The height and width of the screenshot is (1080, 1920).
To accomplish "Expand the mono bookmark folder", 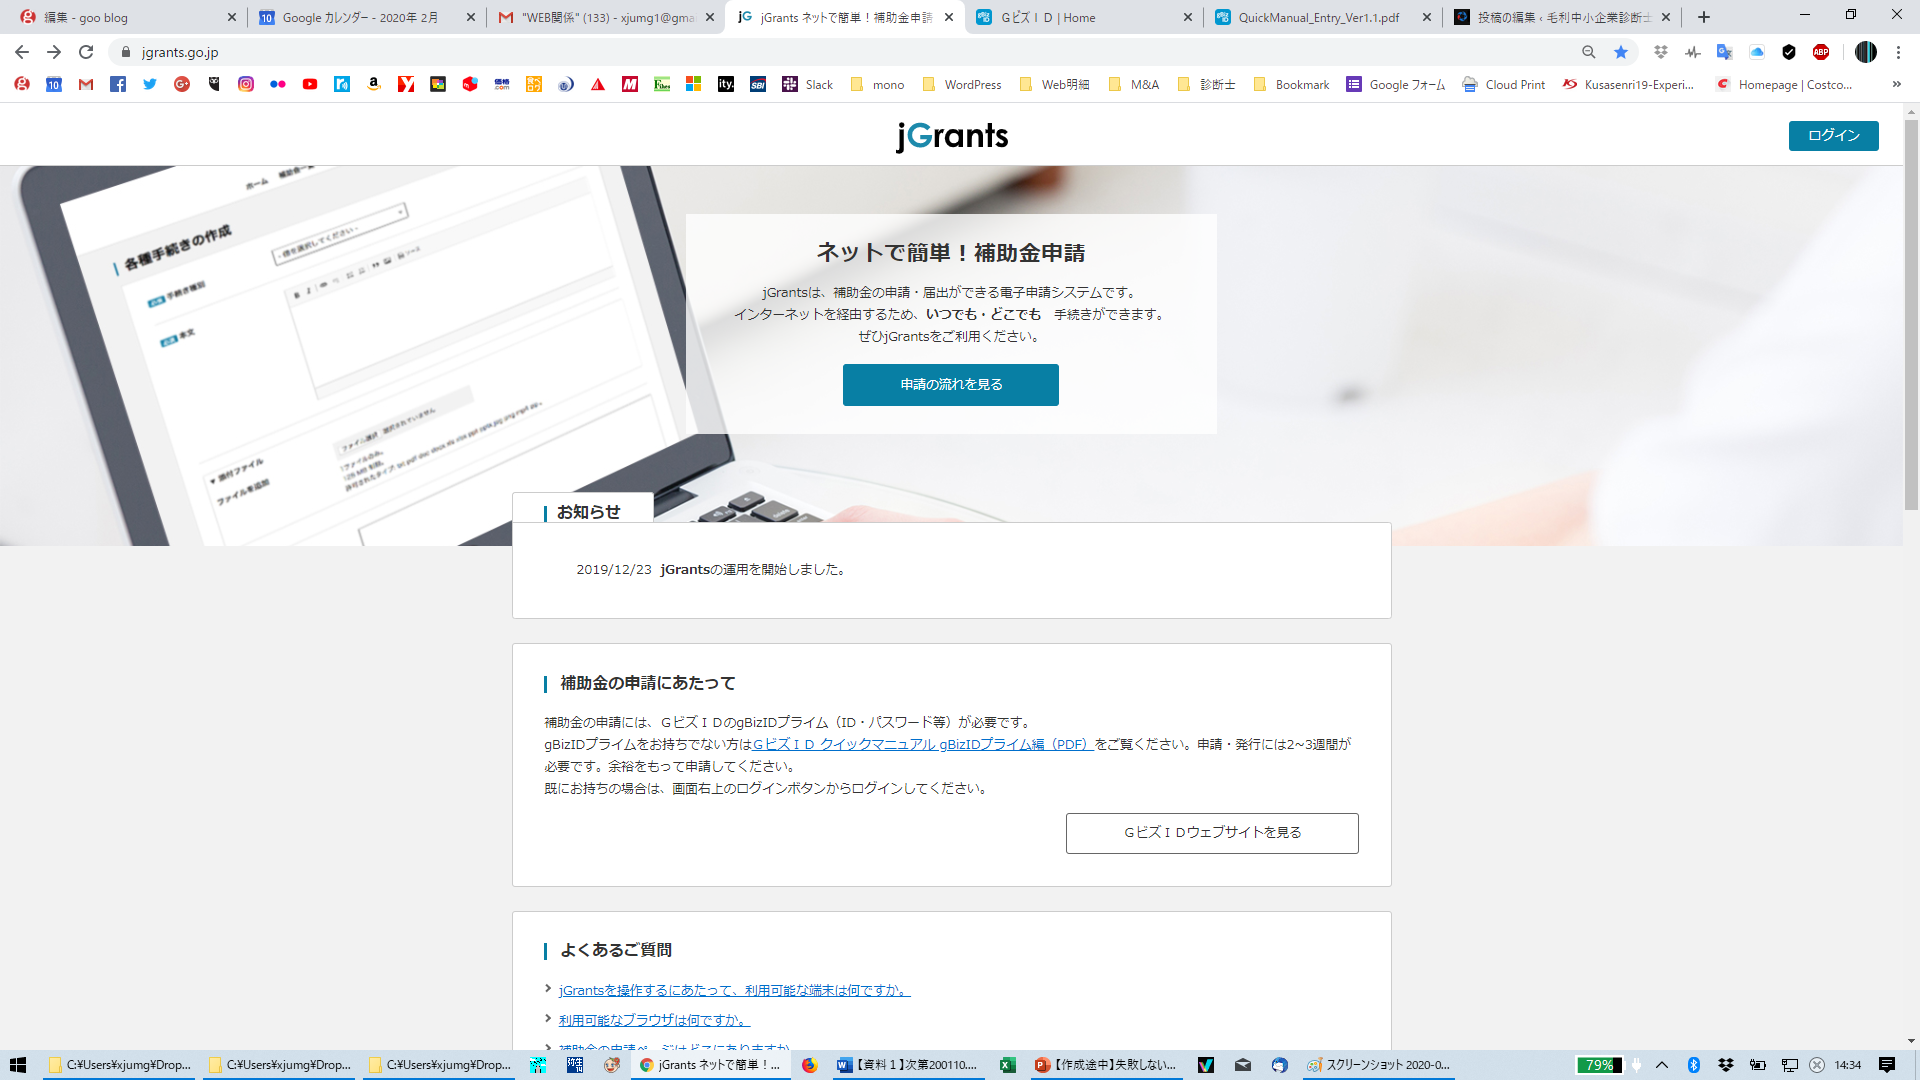I will click(877, 85).
